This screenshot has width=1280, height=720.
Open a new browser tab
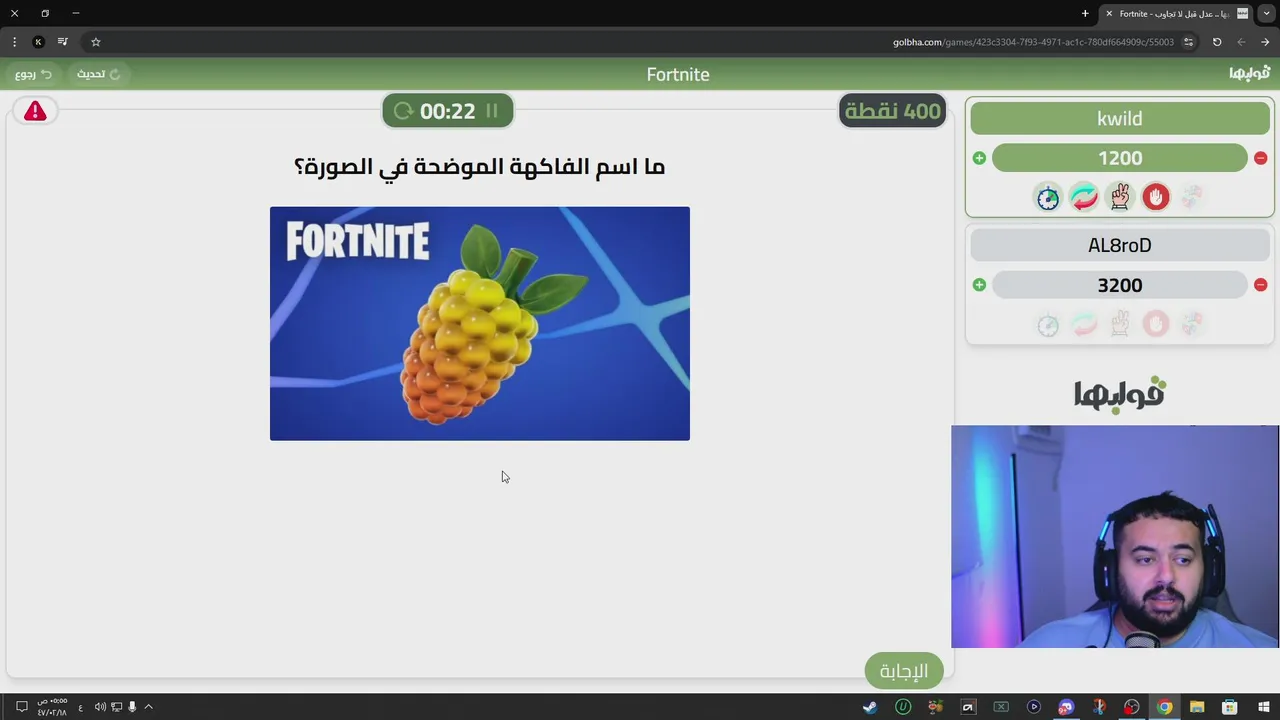[1085, 13]
